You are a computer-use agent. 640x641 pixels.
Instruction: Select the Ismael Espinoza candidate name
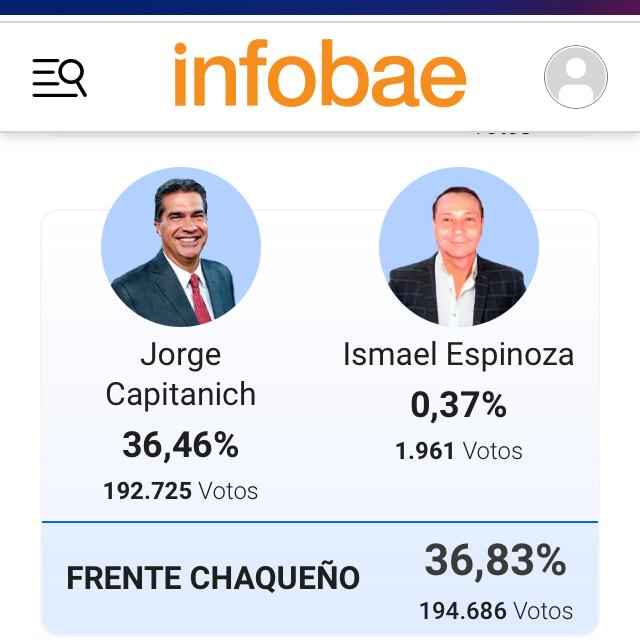(x=458, y=355)
